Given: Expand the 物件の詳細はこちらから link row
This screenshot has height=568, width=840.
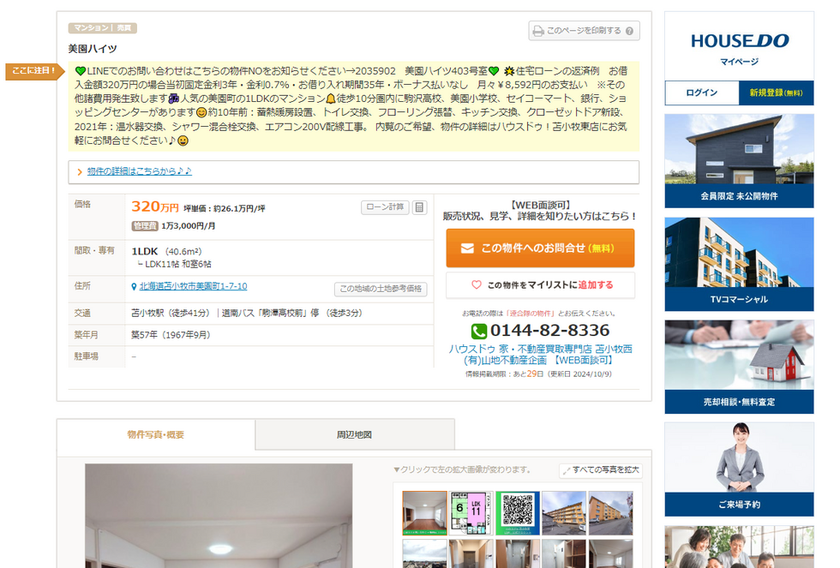Looking at the screenshot, I should tap(354, 171).
